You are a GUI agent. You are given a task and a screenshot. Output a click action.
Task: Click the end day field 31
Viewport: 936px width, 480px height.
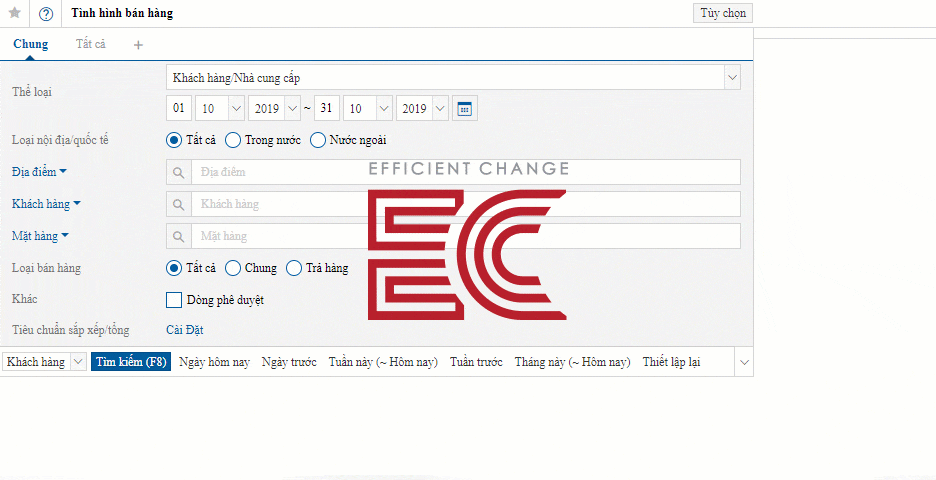pyautogui.click(x=327, y=109)
